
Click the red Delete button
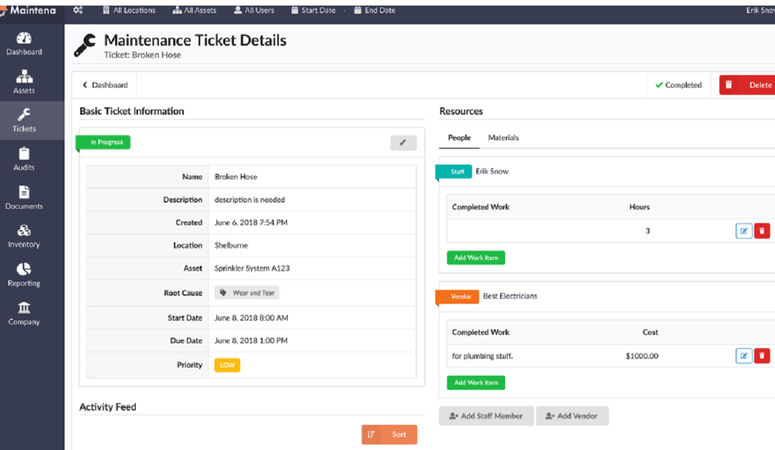click(747, 85)
